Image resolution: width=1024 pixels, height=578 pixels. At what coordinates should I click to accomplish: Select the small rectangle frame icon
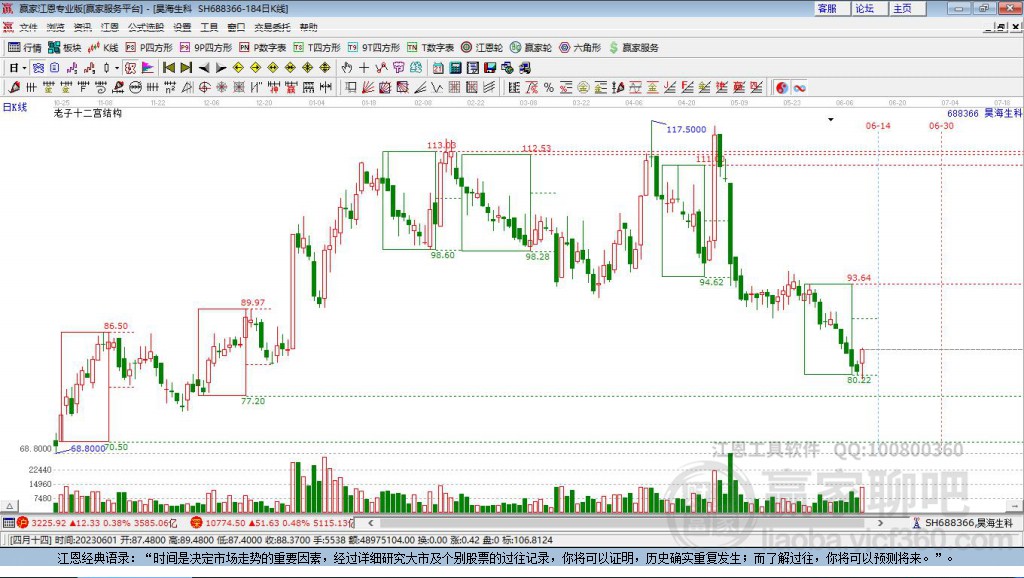click(351, 88)
